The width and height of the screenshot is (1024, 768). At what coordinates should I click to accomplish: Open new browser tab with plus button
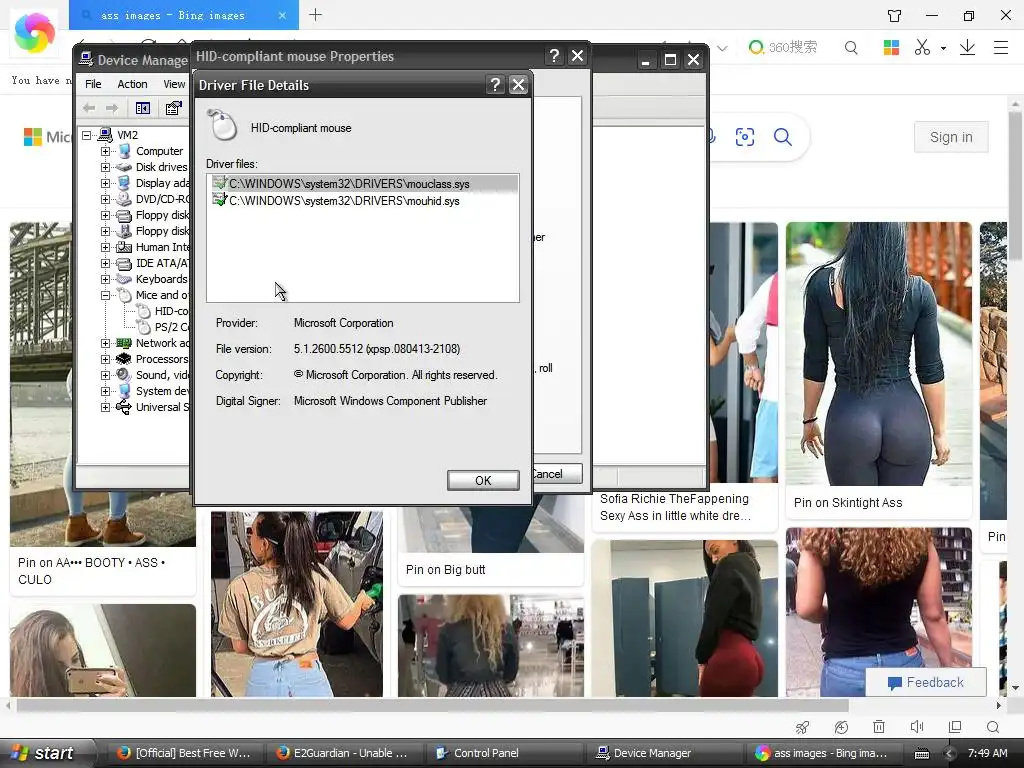point(315,15)
